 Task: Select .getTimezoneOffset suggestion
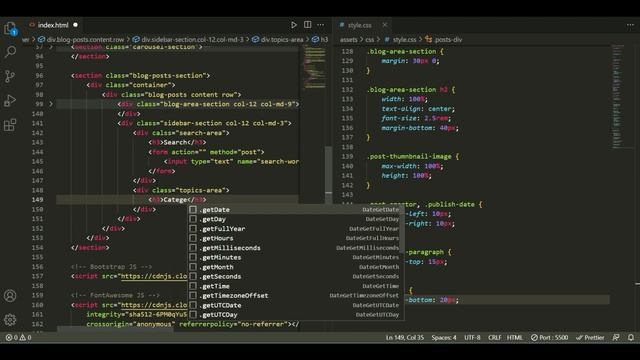tap(296, 296)
